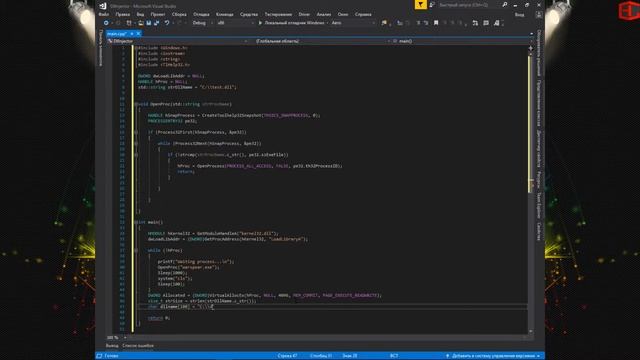The width and height of the screenshot is (640, 360).
Task: Switch to the Вывод output tab
Action: (112, 346)
